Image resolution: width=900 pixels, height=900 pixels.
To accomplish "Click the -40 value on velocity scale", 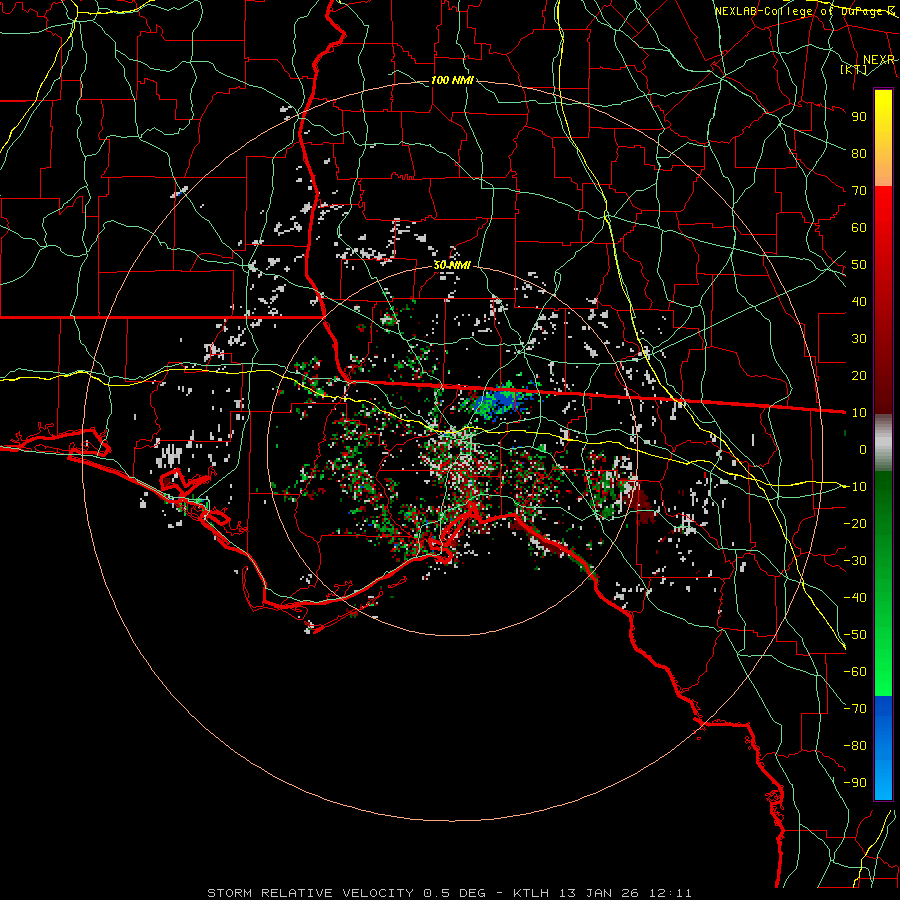I will tap(855, 598).
